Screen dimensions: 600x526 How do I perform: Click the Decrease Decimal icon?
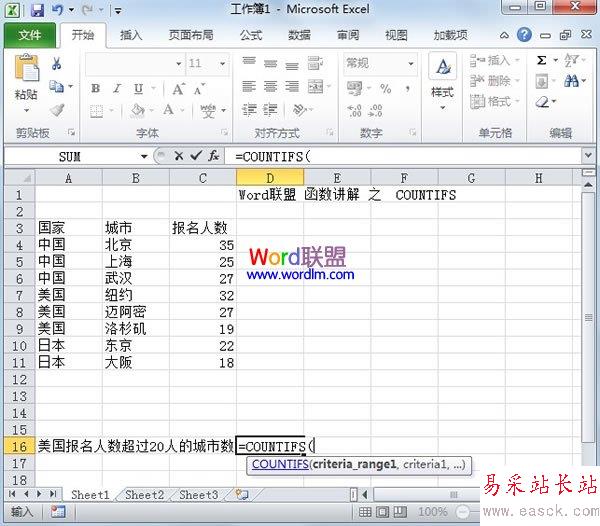[375, 111]
